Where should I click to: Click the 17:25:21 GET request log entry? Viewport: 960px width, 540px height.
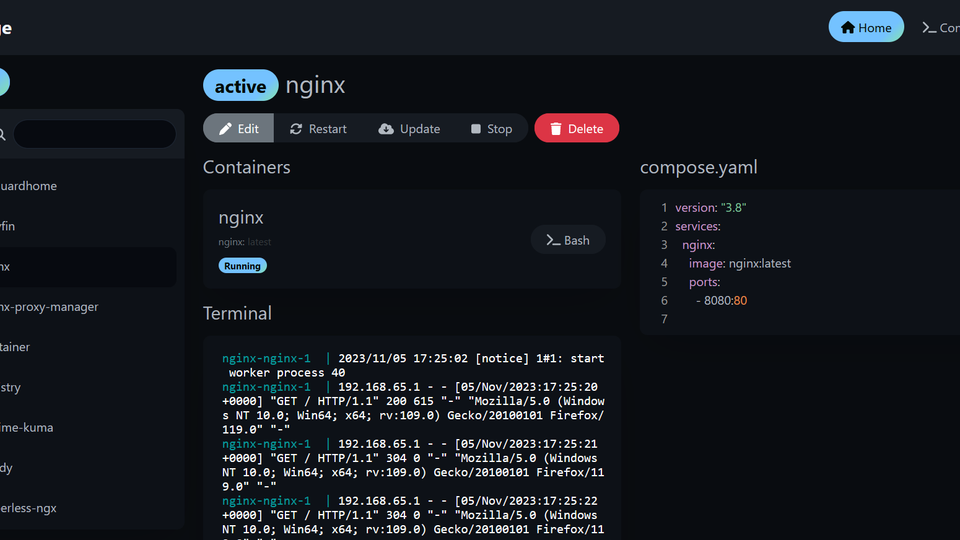(413, 465)
